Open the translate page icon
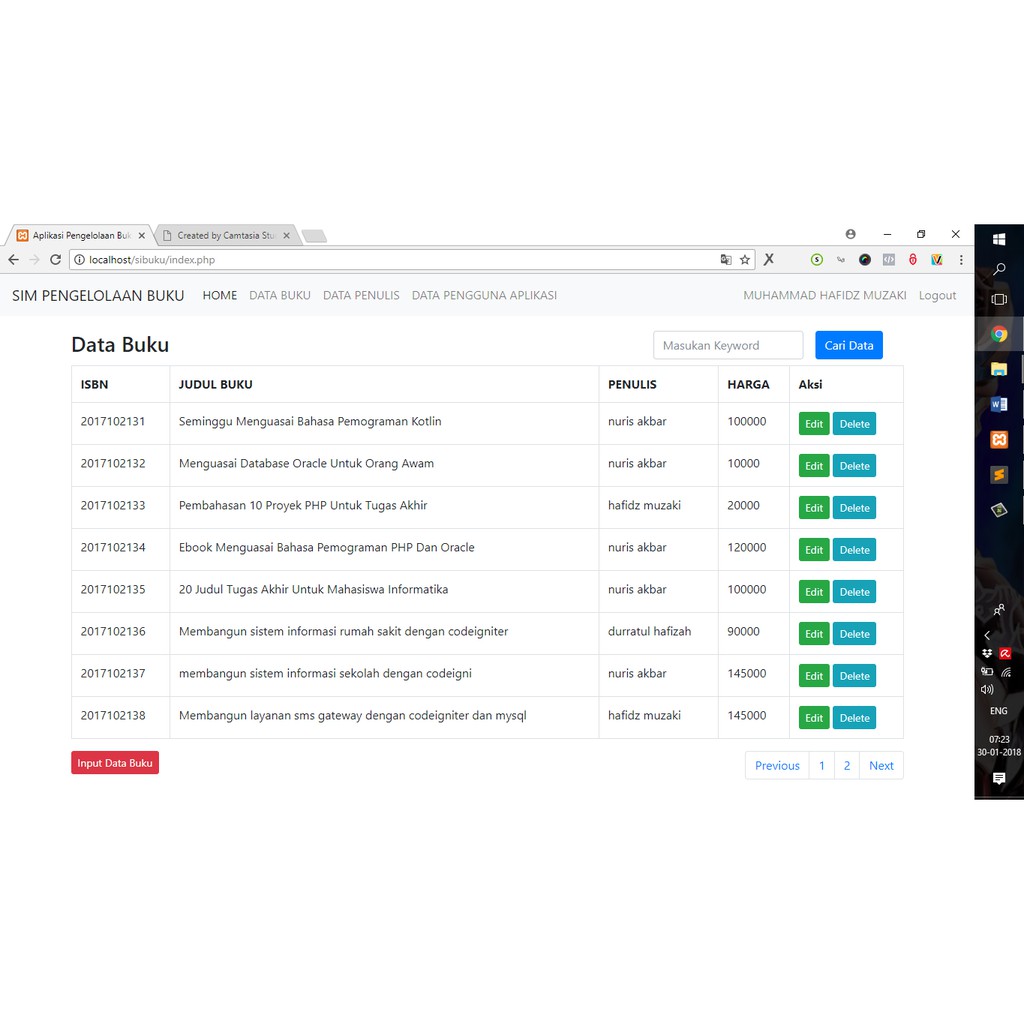 click(x=726, y=260)
